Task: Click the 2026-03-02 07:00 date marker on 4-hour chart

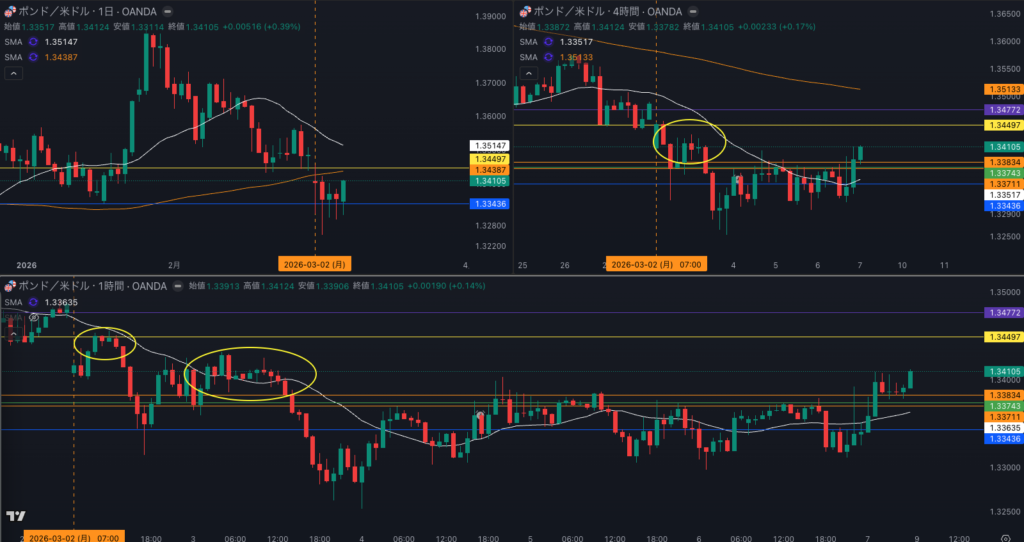Action: tap(657, 264)
